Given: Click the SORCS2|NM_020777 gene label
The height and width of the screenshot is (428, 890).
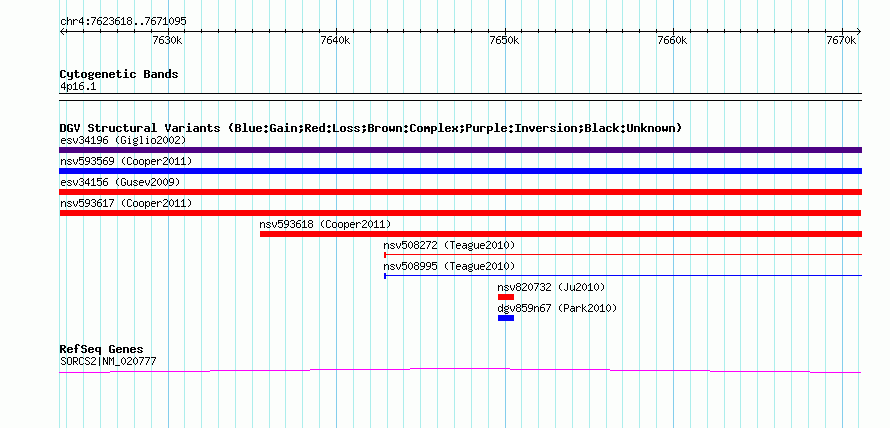Looking at the screenshot, I should [x=108, y=361].
